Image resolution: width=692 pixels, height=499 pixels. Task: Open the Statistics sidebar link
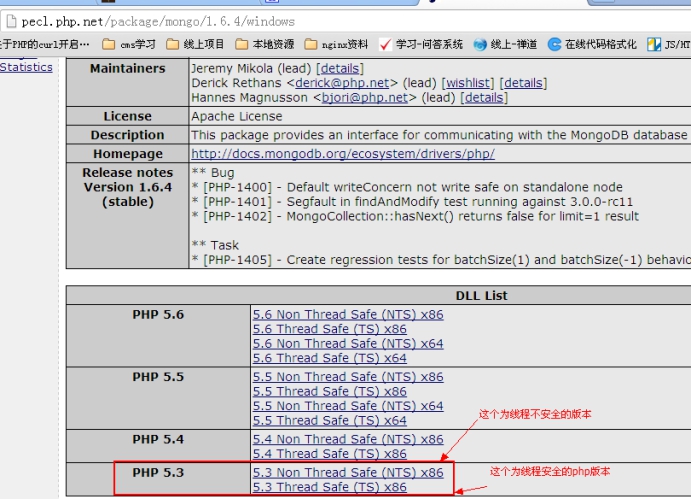tap(26, 67)
